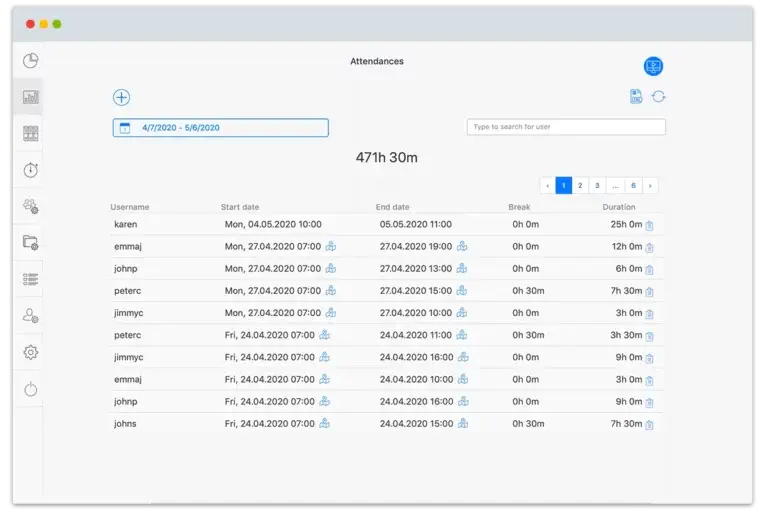The height and width of the screenshot is (512, 768).
Task: Delete johnp's 6h 0m attendance entry
Action: point(649,269)
